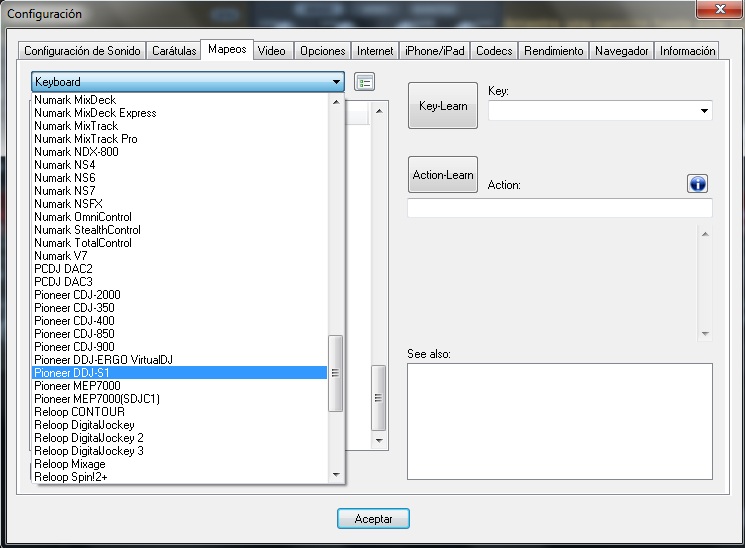Click the Action input field
The image size is (745, 548).
click(x=560, y=208)
